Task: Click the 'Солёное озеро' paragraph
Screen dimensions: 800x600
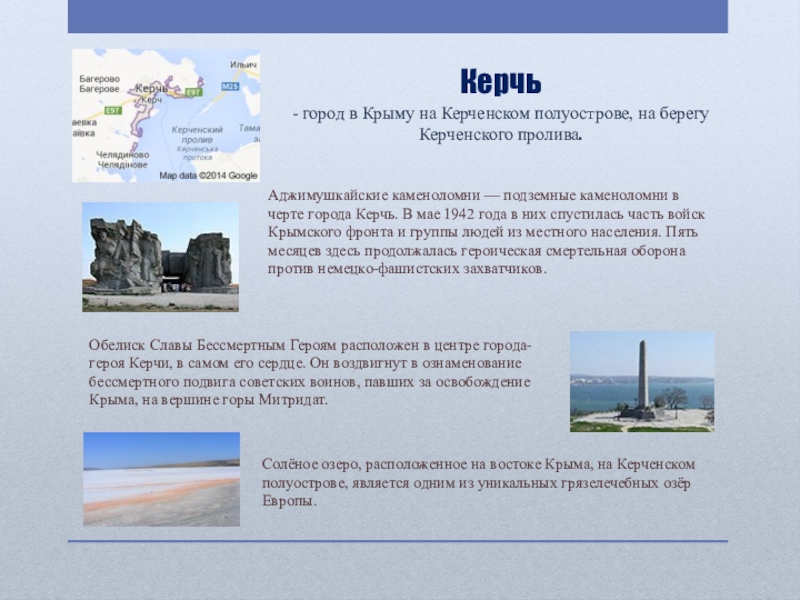Action: 479,482
